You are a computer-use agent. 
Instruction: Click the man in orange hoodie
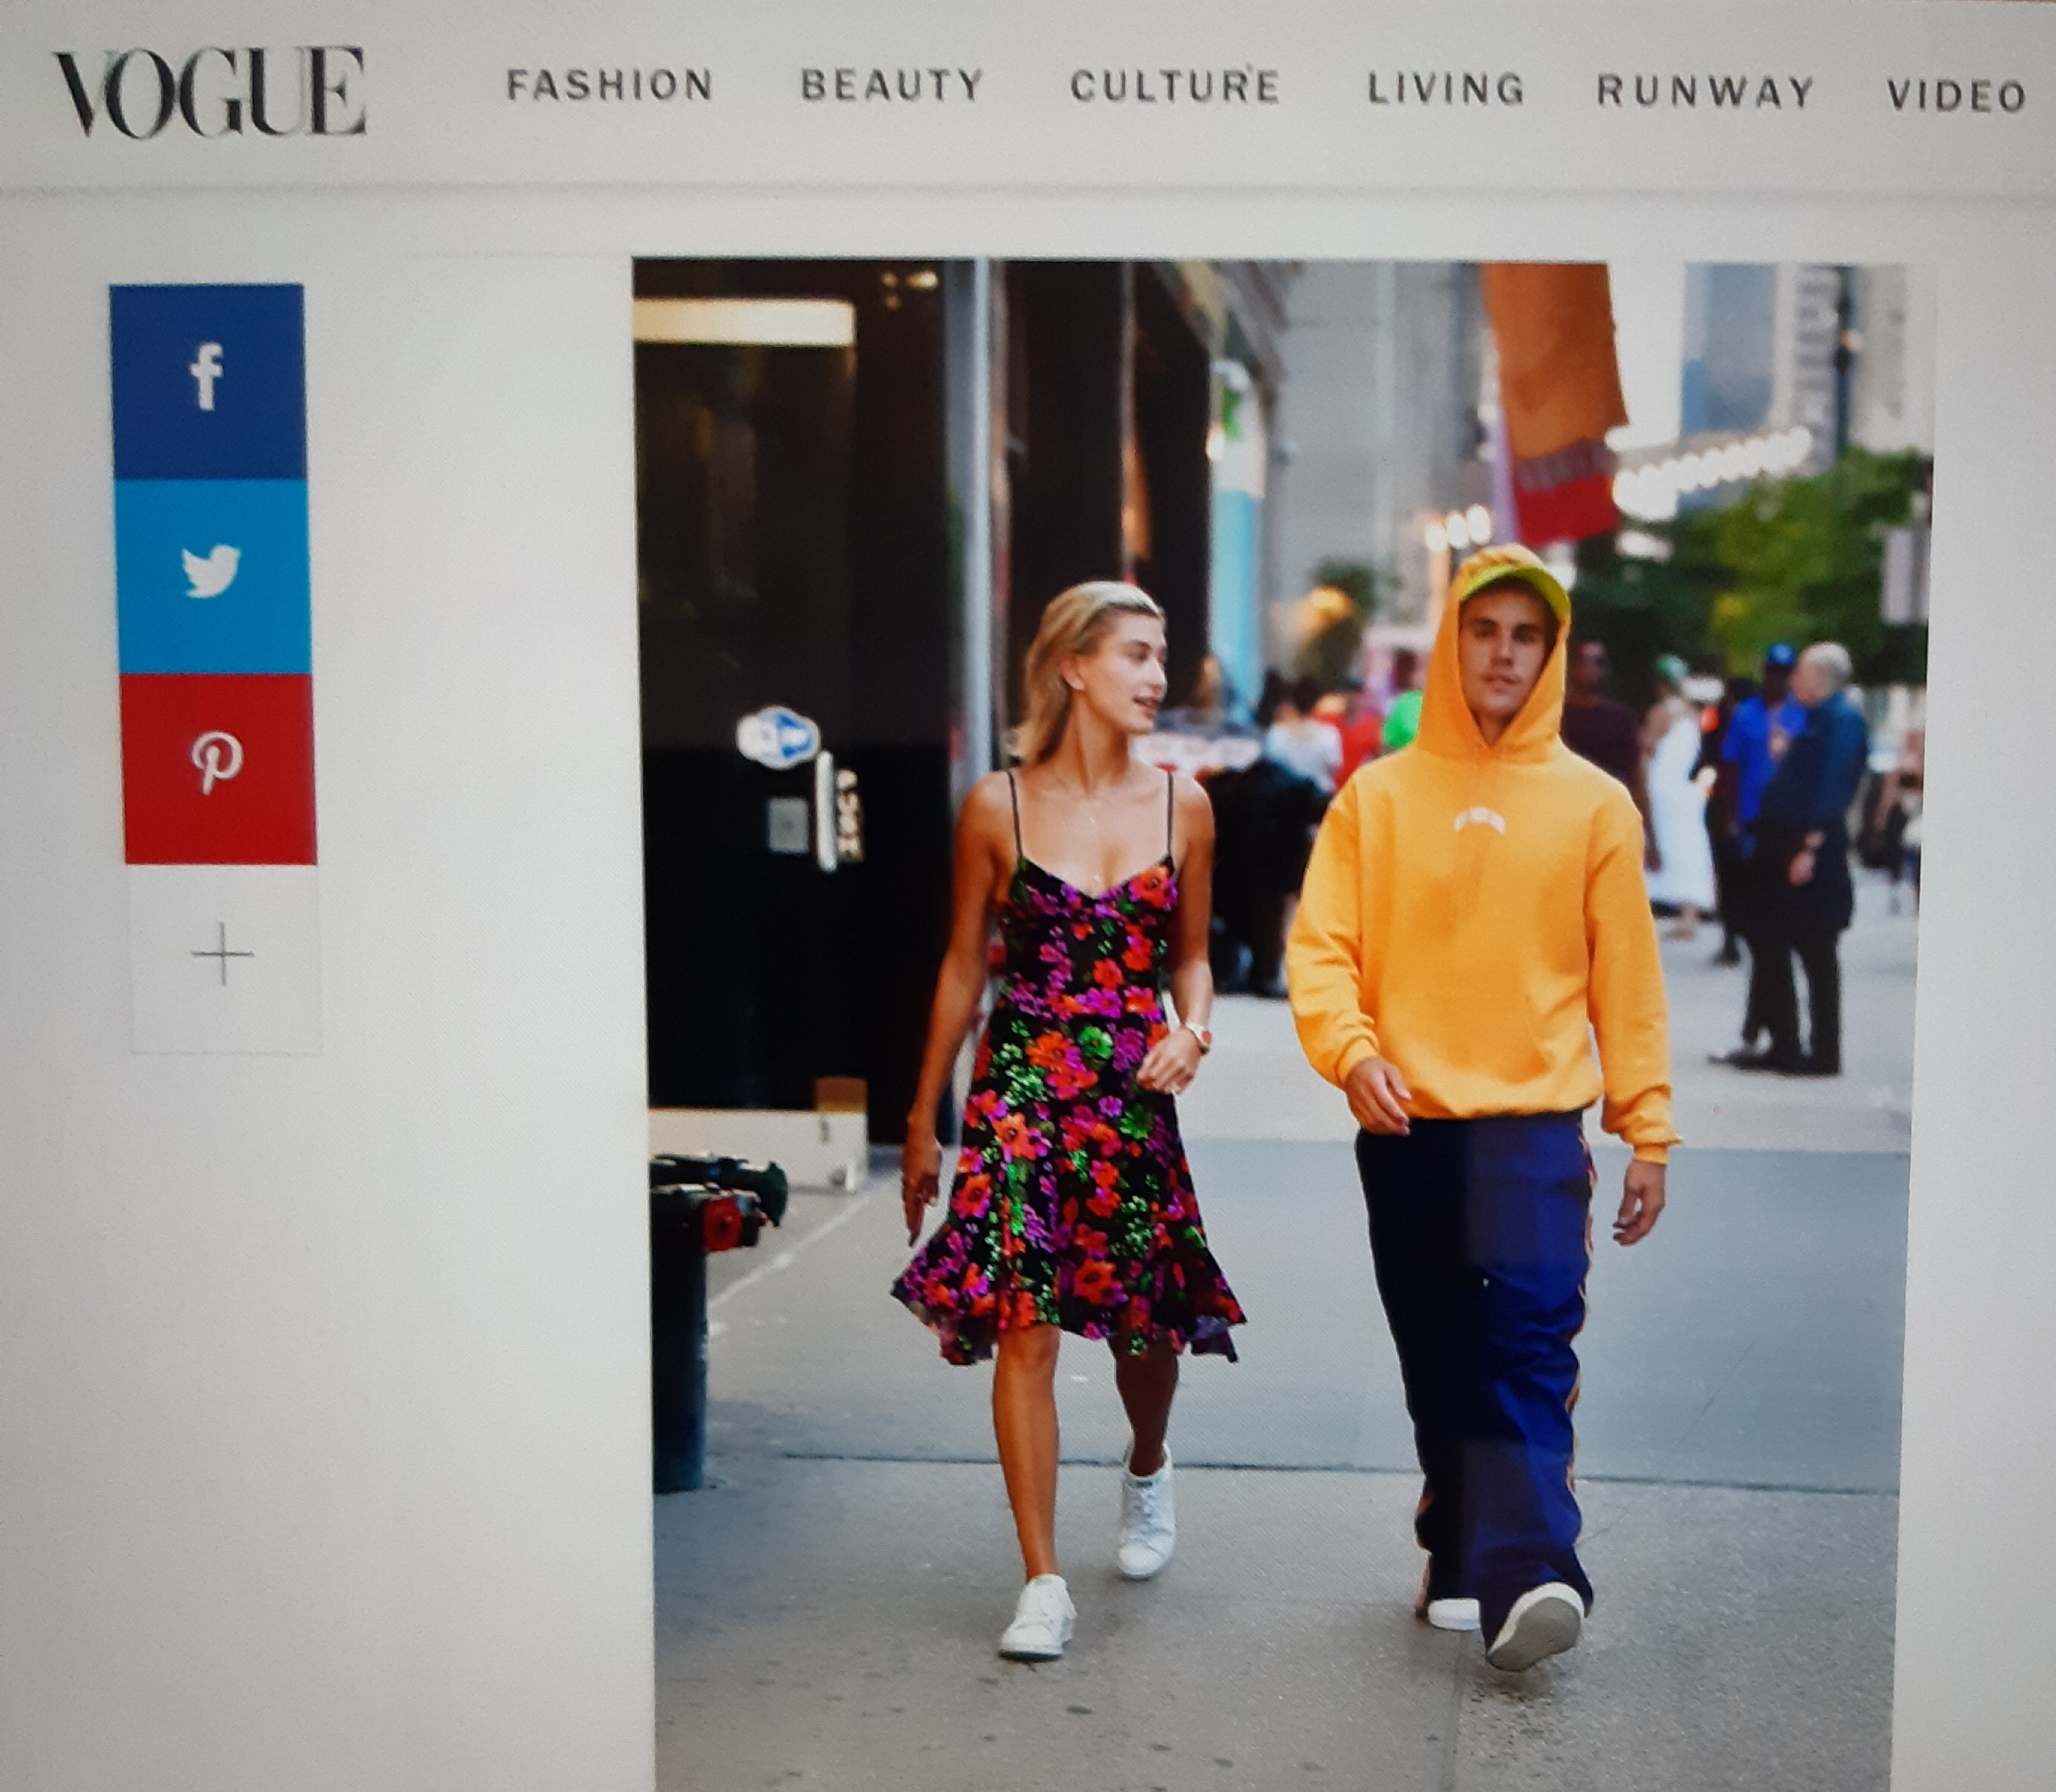[1480, 950]
